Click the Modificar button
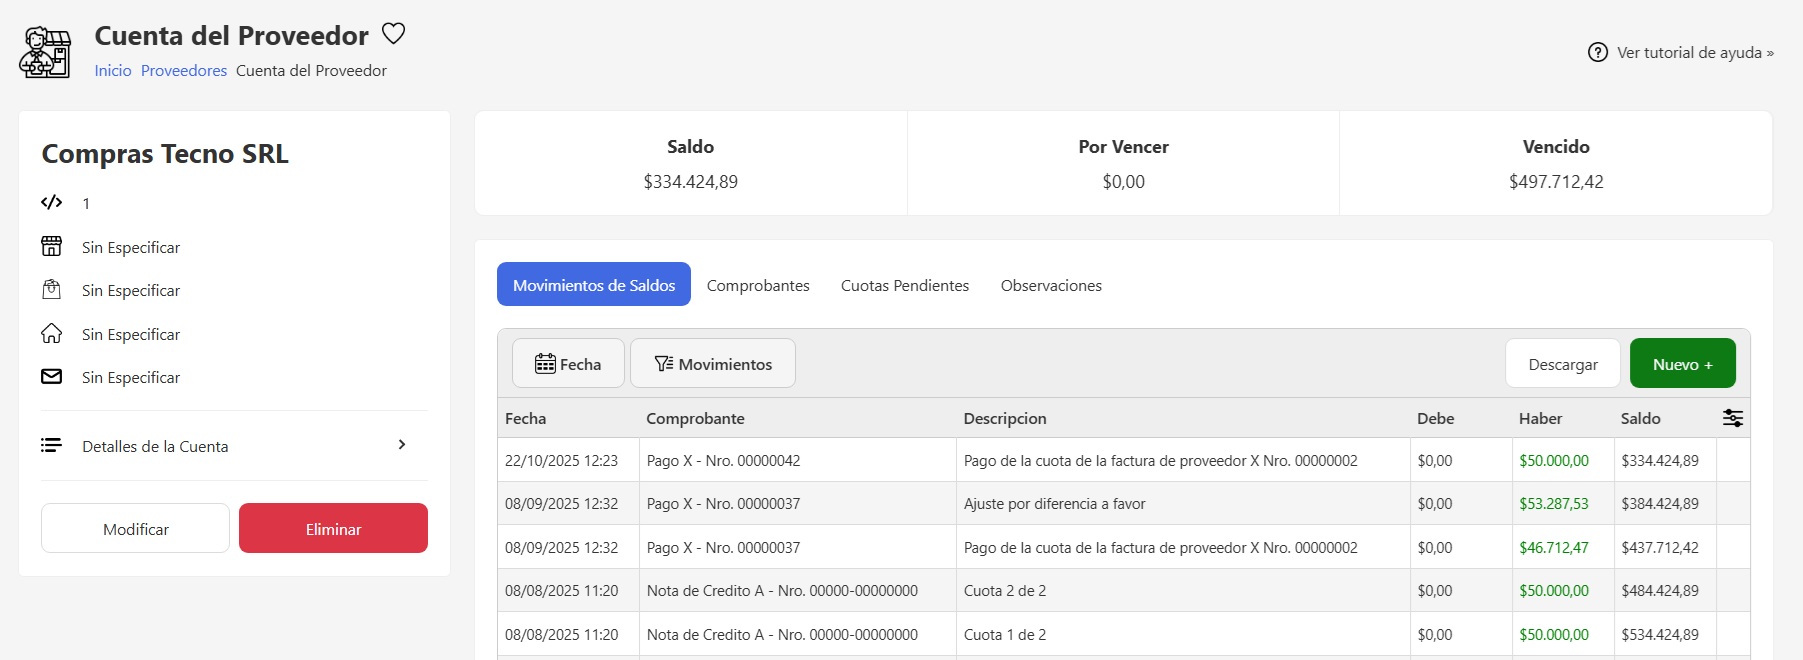 (136, 529)
